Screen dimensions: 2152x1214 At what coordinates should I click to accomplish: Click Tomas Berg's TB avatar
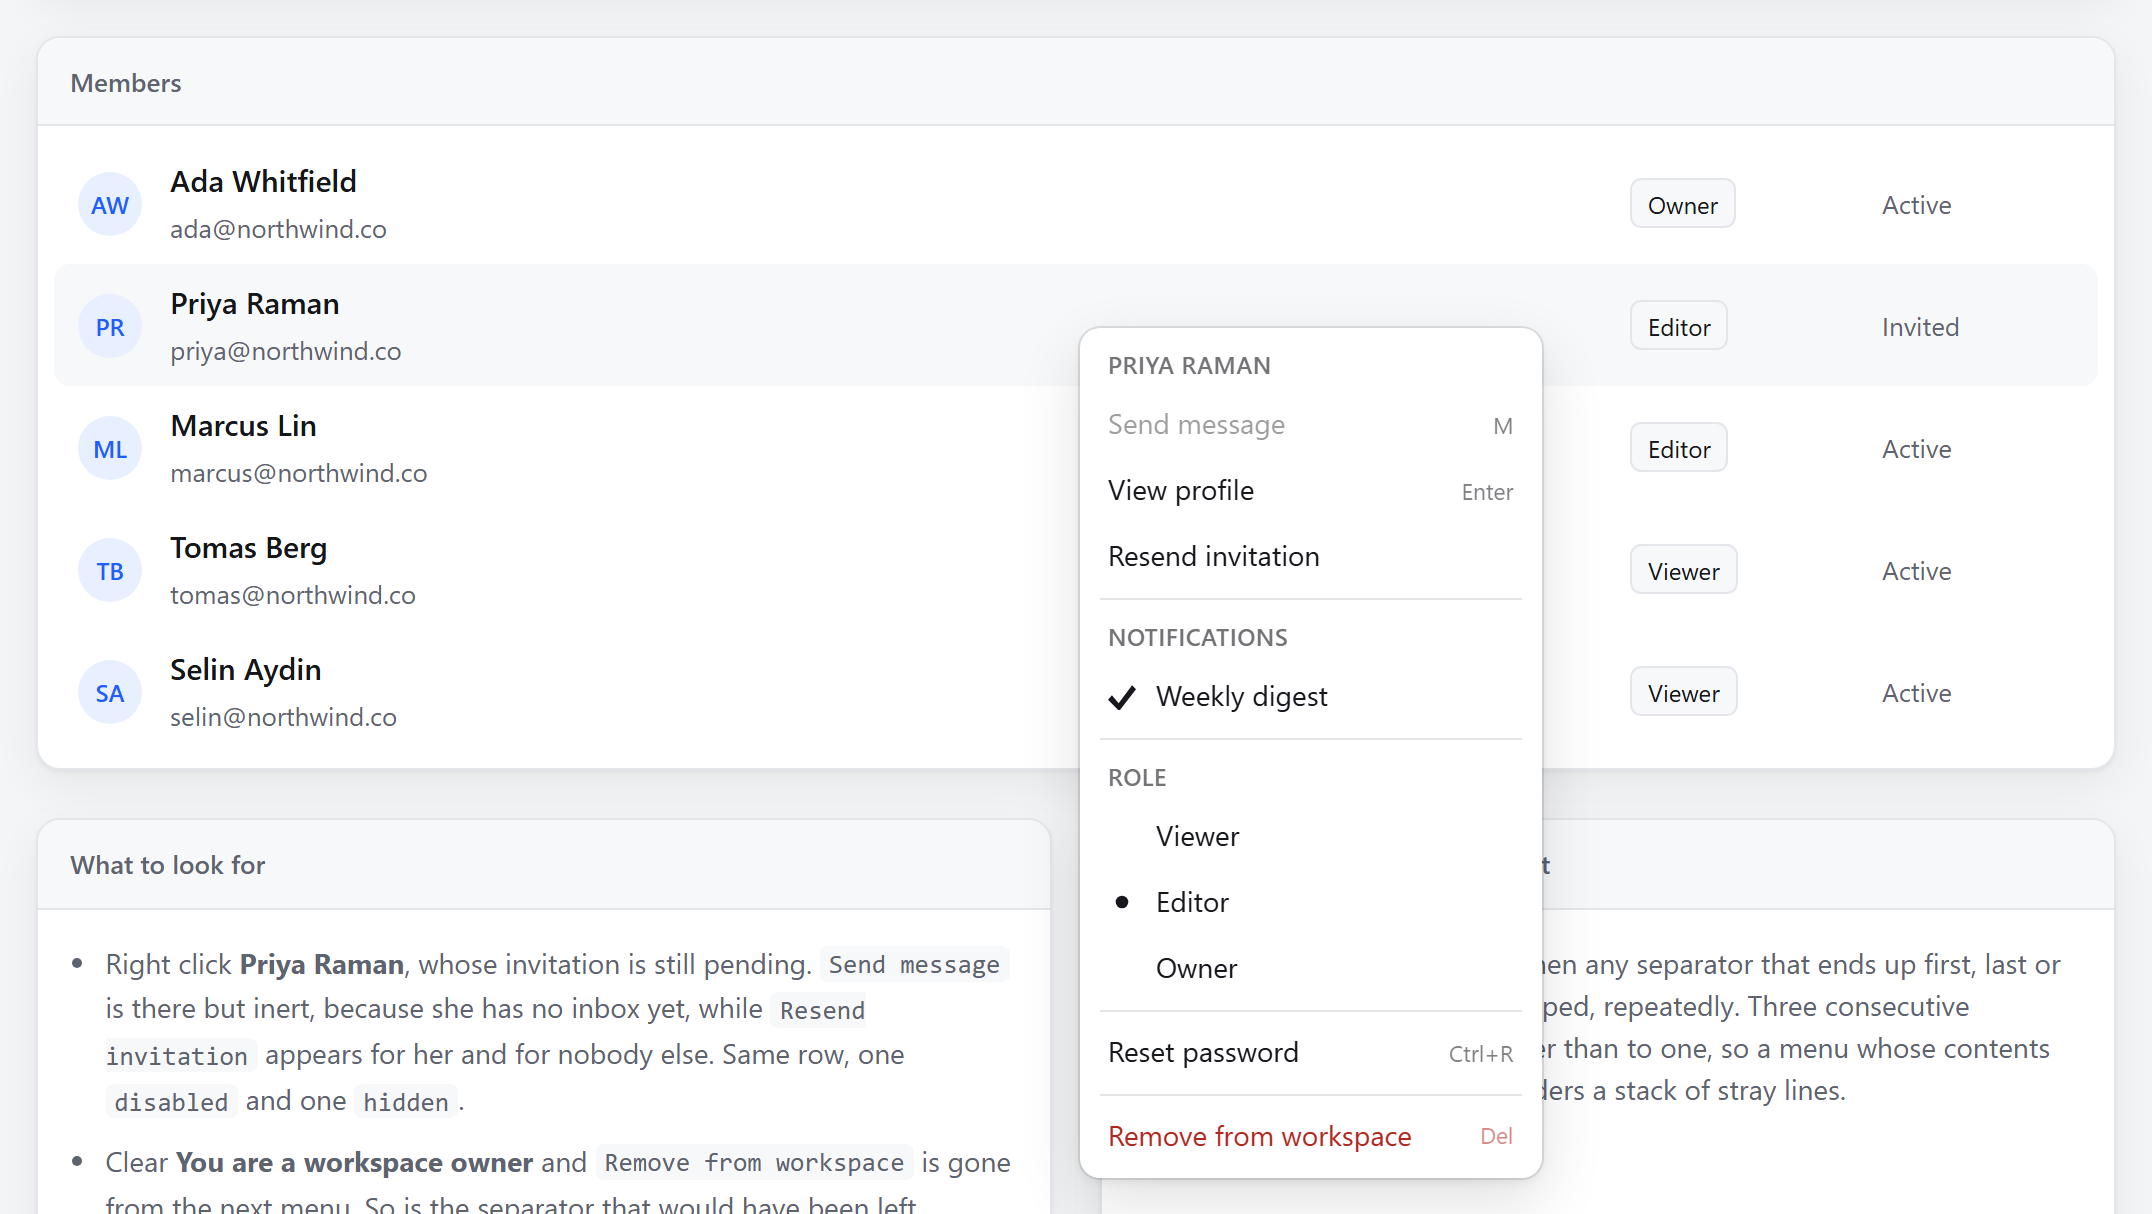pyautogui.click(x=110, y=571)
